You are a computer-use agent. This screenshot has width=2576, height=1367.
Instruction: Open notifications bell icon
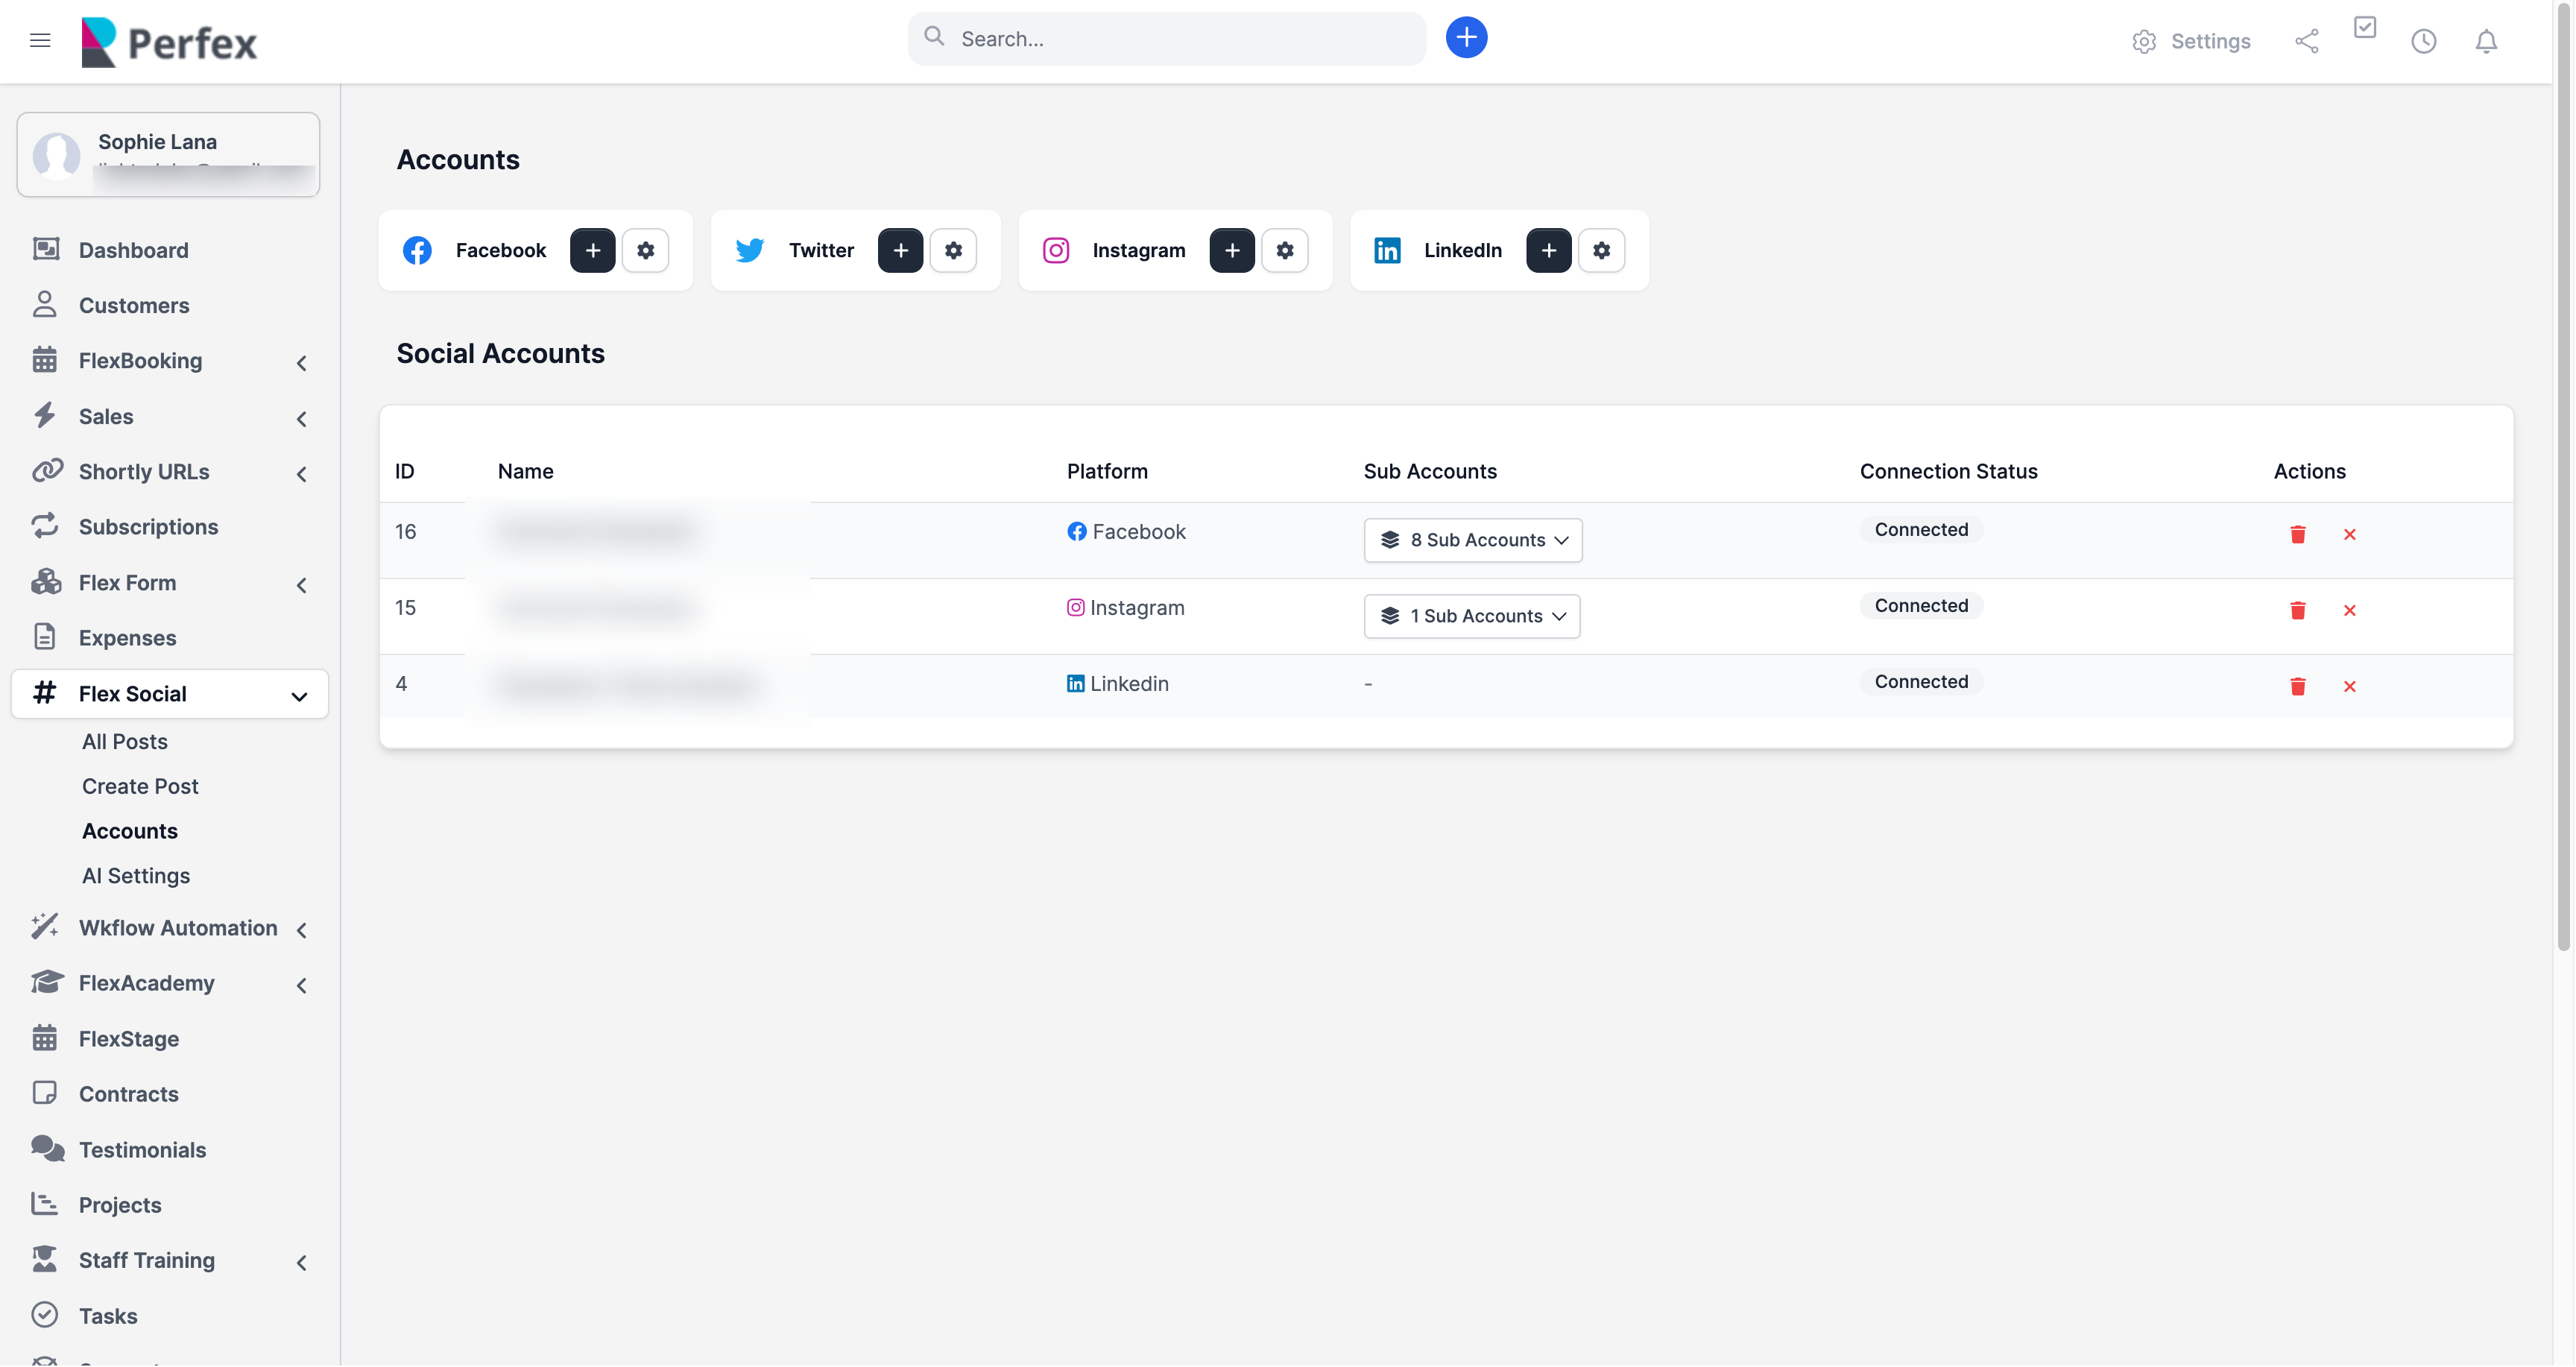tap(2485, 41)
